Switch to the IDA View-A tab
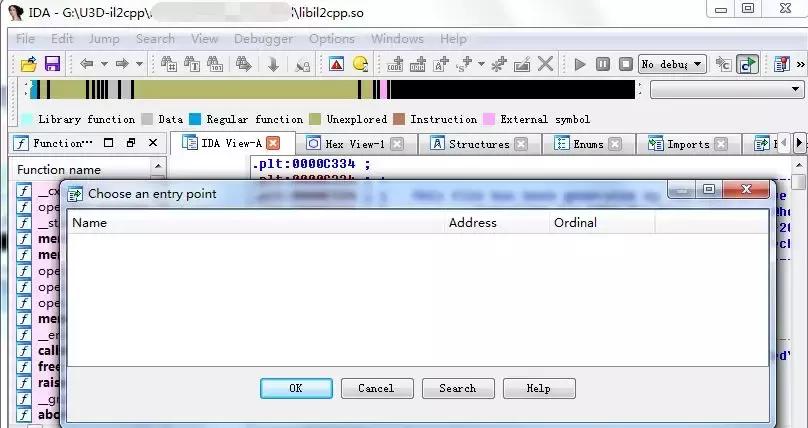The height and width of the screenshot is (428, 808). coord(232,144)
